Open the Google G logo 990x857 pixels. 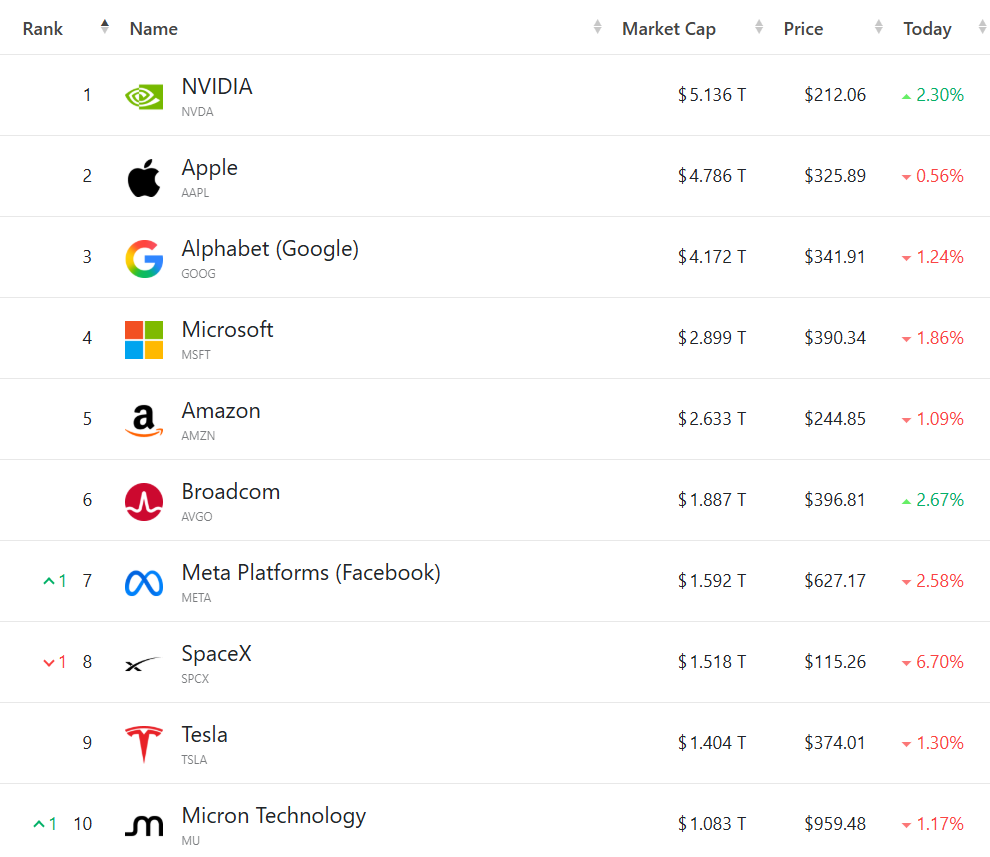pos(144,259)
